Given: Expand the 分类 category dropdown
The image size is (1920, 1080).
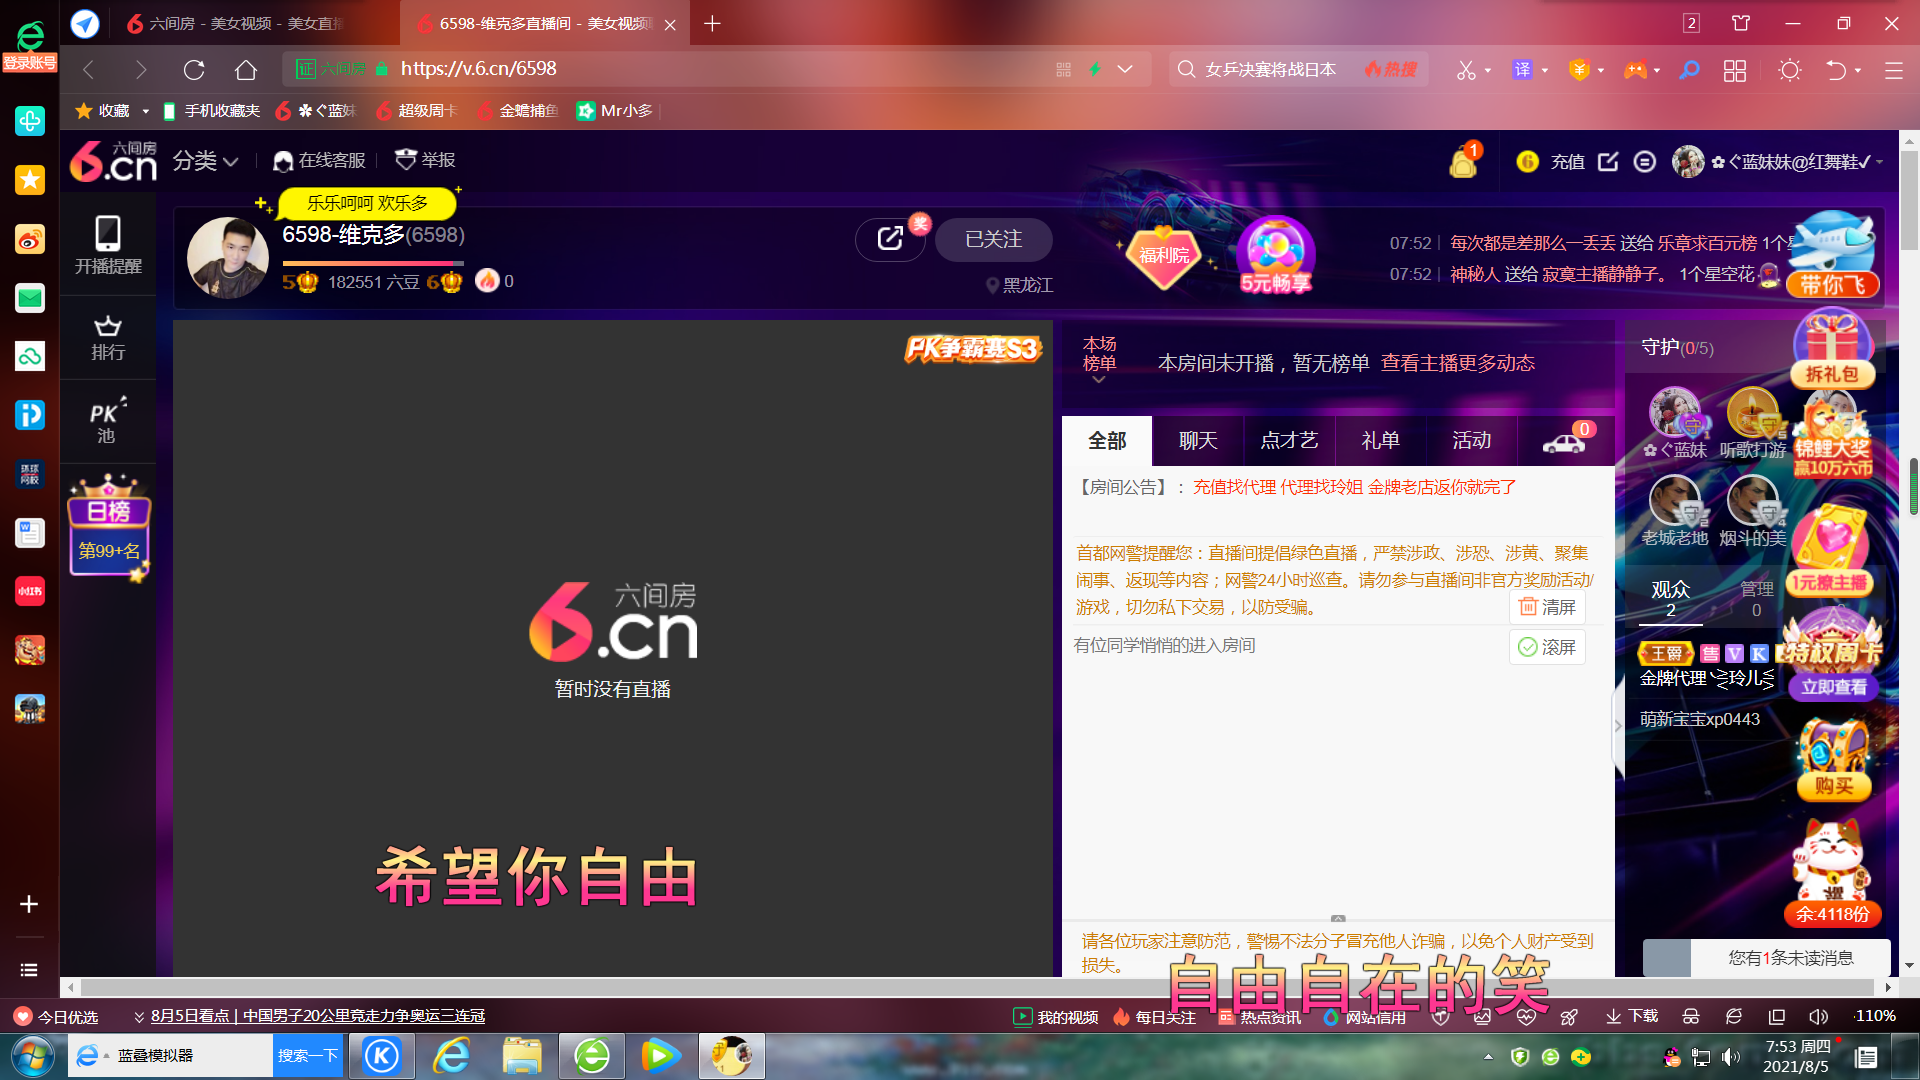Looking at the screenshot, I should pos(206,160).
